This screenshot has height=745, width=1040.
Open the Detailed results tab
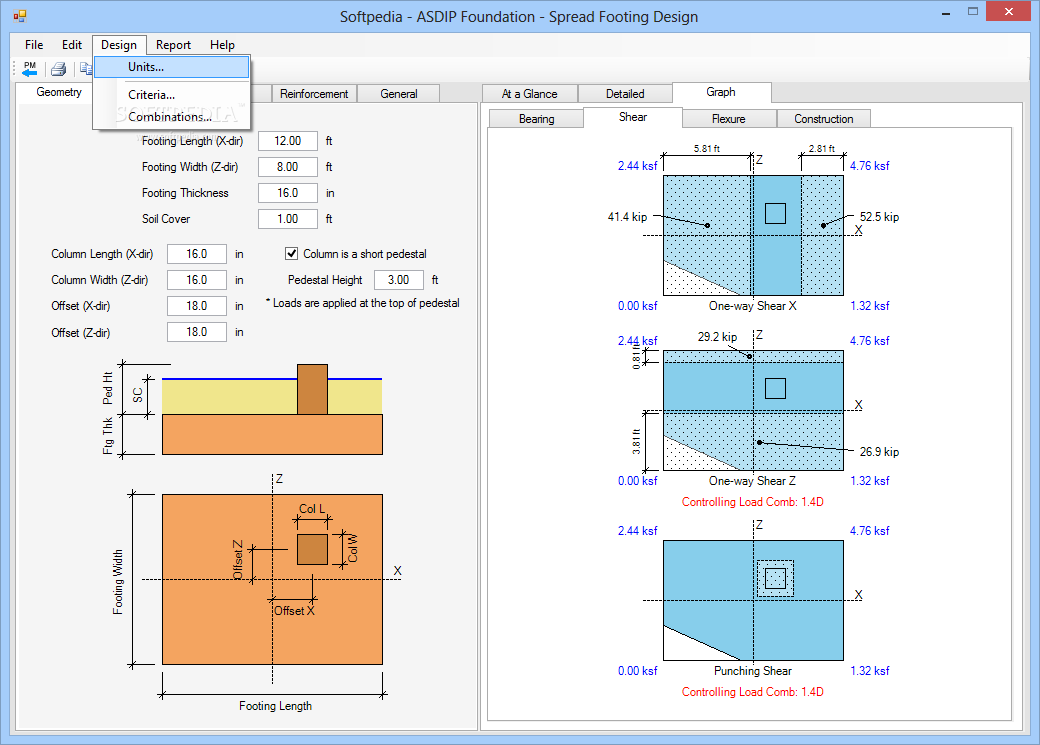pyautogui.click(x=625, y=94)
